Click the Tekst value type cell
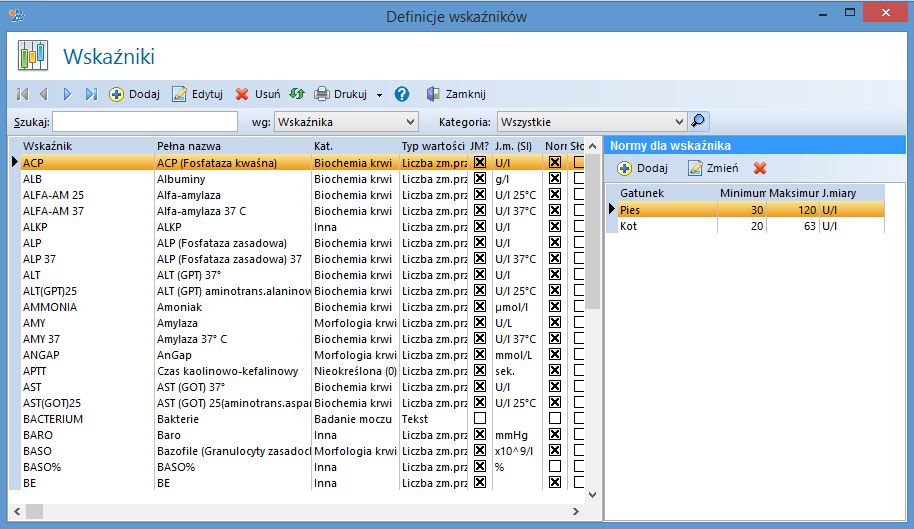Image resolution: width=914 pixels, height=529 pixels. [434, 419]
